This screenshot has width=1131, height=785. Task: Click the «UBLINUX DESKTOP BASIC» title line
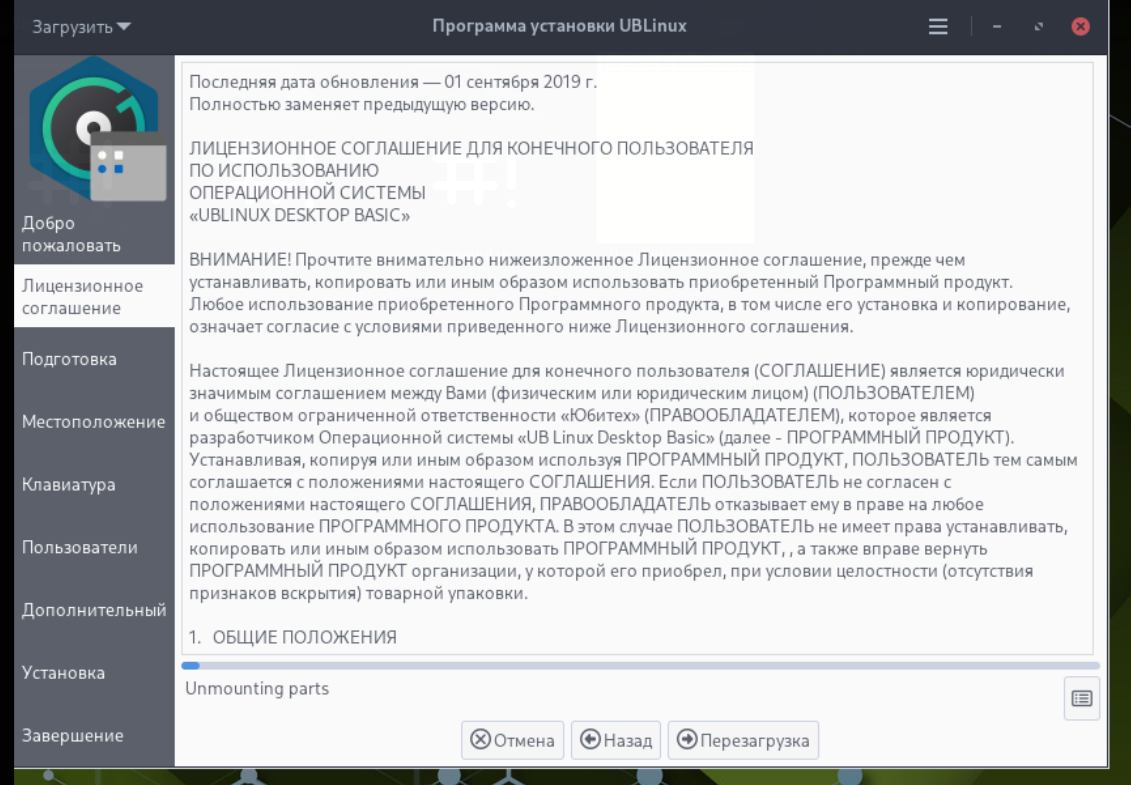tap(299, 215)
